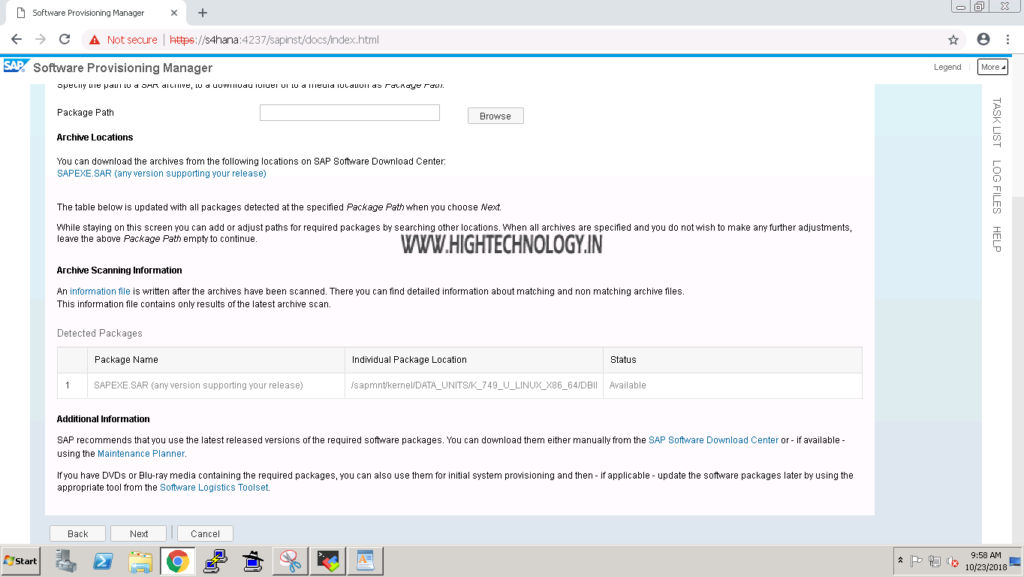The image size is (1024, 577).
Task: Launch PowerShell from the taskbar
Action: [103, 561]
